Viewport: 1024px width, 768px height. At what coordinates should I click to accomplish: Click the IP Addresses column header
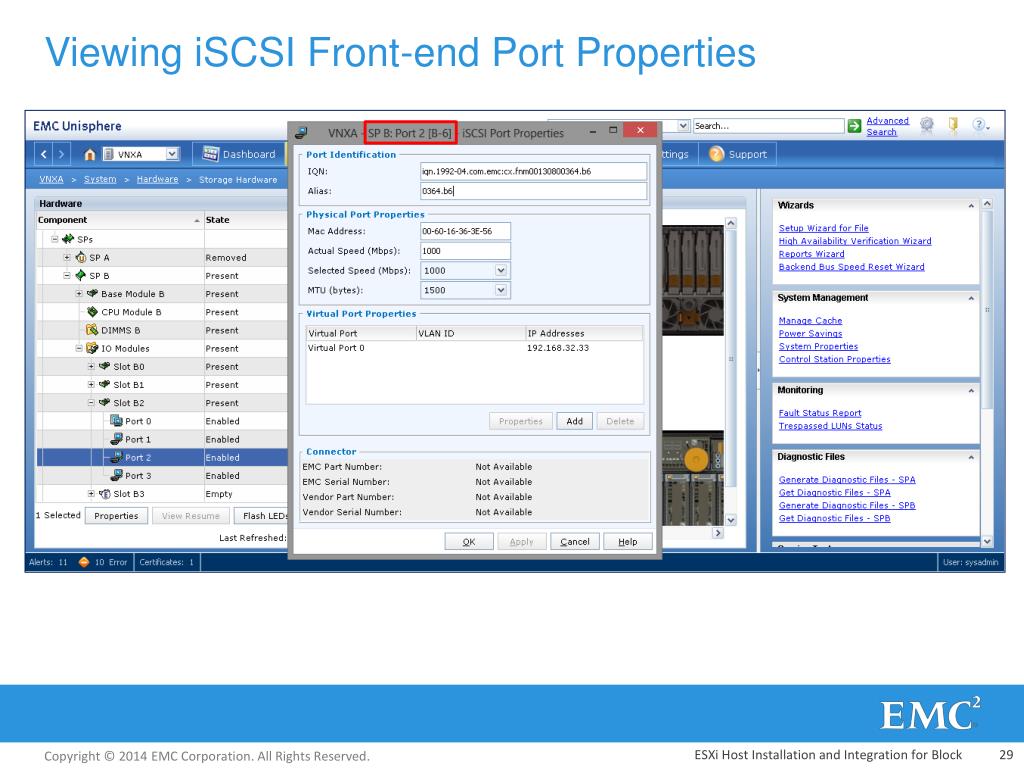coord(584,333)
